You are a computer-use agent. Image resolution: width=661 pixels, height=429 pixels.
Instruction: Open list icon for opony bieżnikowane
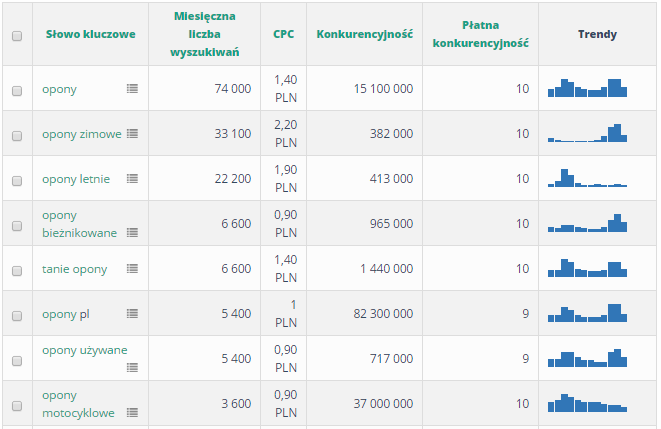coord(132,232)
